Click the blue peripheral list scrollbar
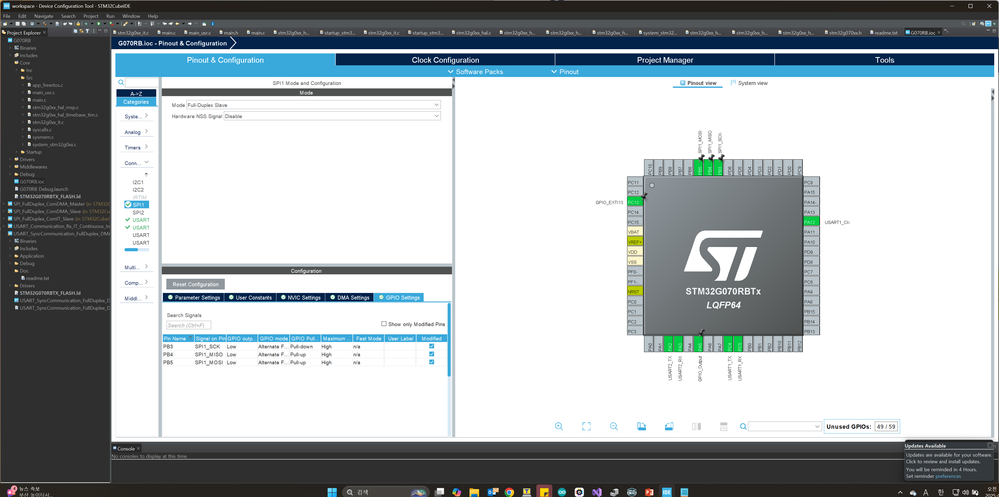This screenshot has width=999, height=497. coord(132,250)
